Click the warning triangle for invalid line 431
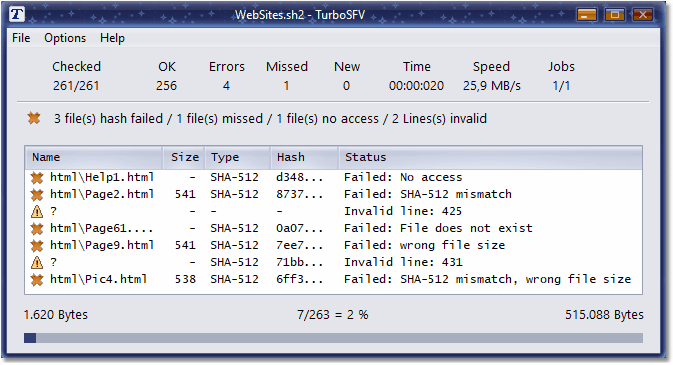673x365 pixels. coord(37,262)
